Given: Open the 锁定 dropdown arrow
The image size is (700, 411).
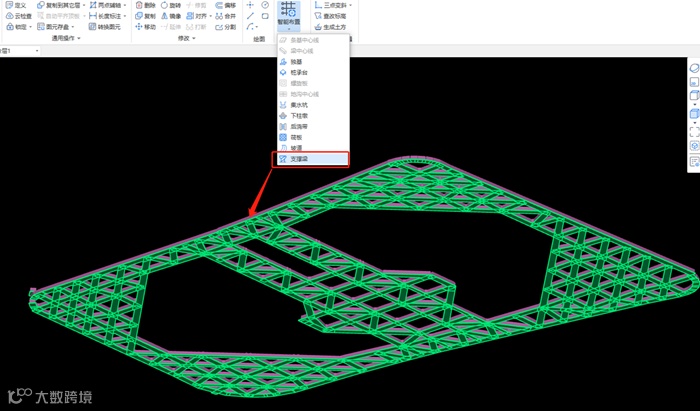Looking at the screenshot, I should (30, 27).
